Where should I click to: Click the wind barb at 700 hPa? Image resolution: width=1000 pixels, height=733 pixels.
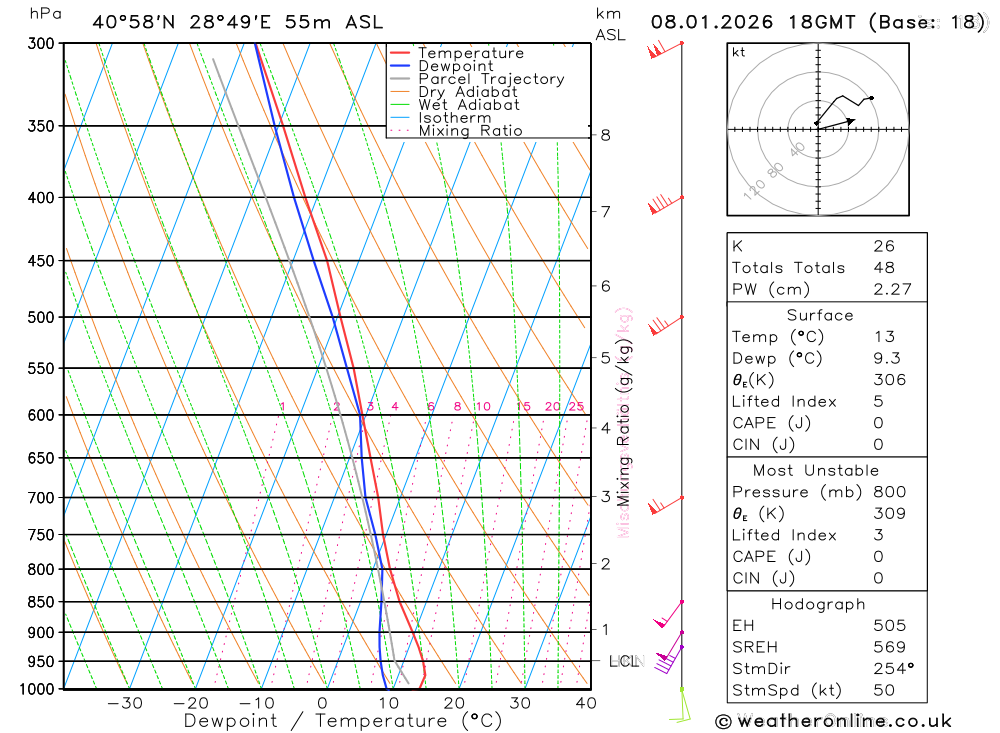pyautogui.click(x=666, y=505)
